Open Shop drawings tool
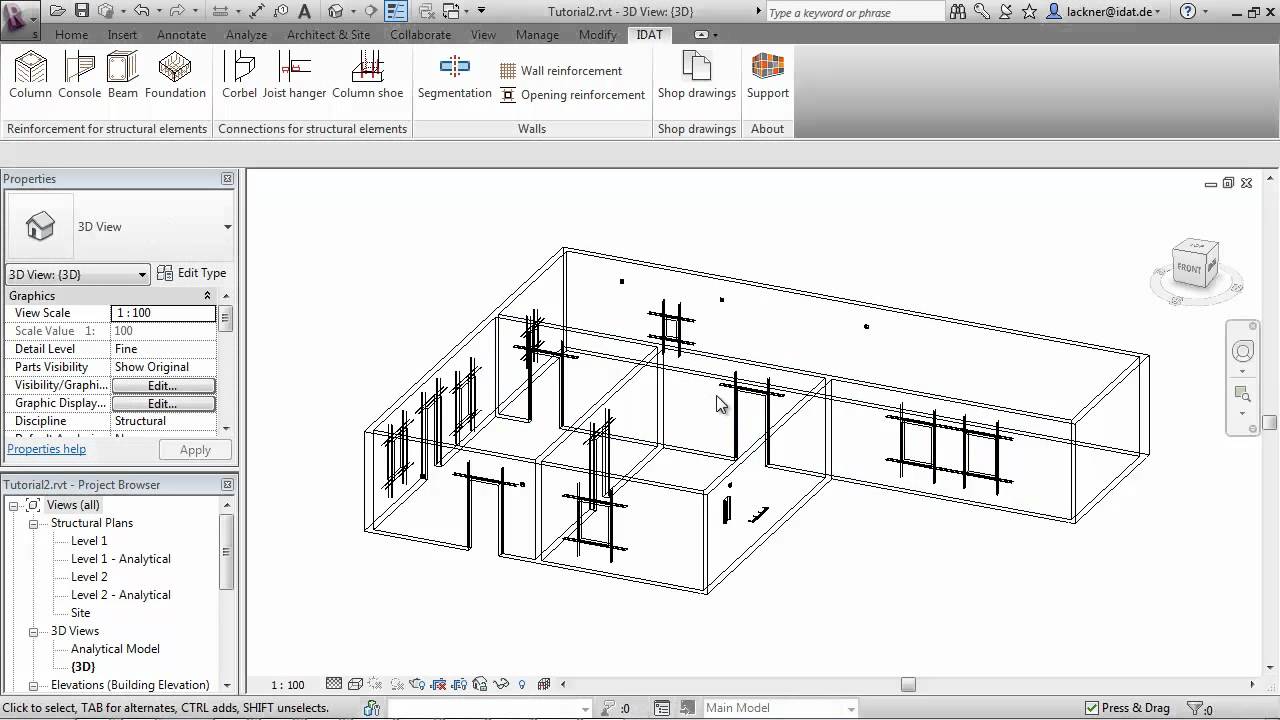The image size is (1280, 720). coord(696,76)
